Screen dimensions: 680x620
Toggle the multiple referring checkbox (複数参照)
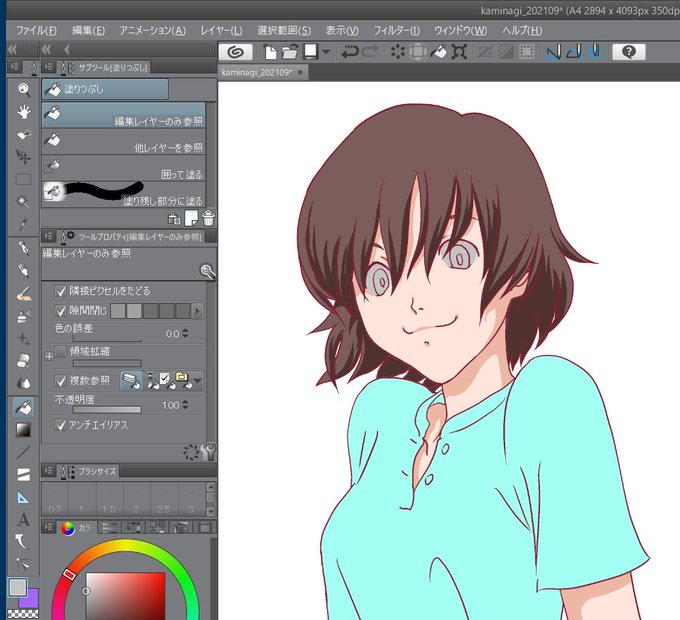click(61, 381)
